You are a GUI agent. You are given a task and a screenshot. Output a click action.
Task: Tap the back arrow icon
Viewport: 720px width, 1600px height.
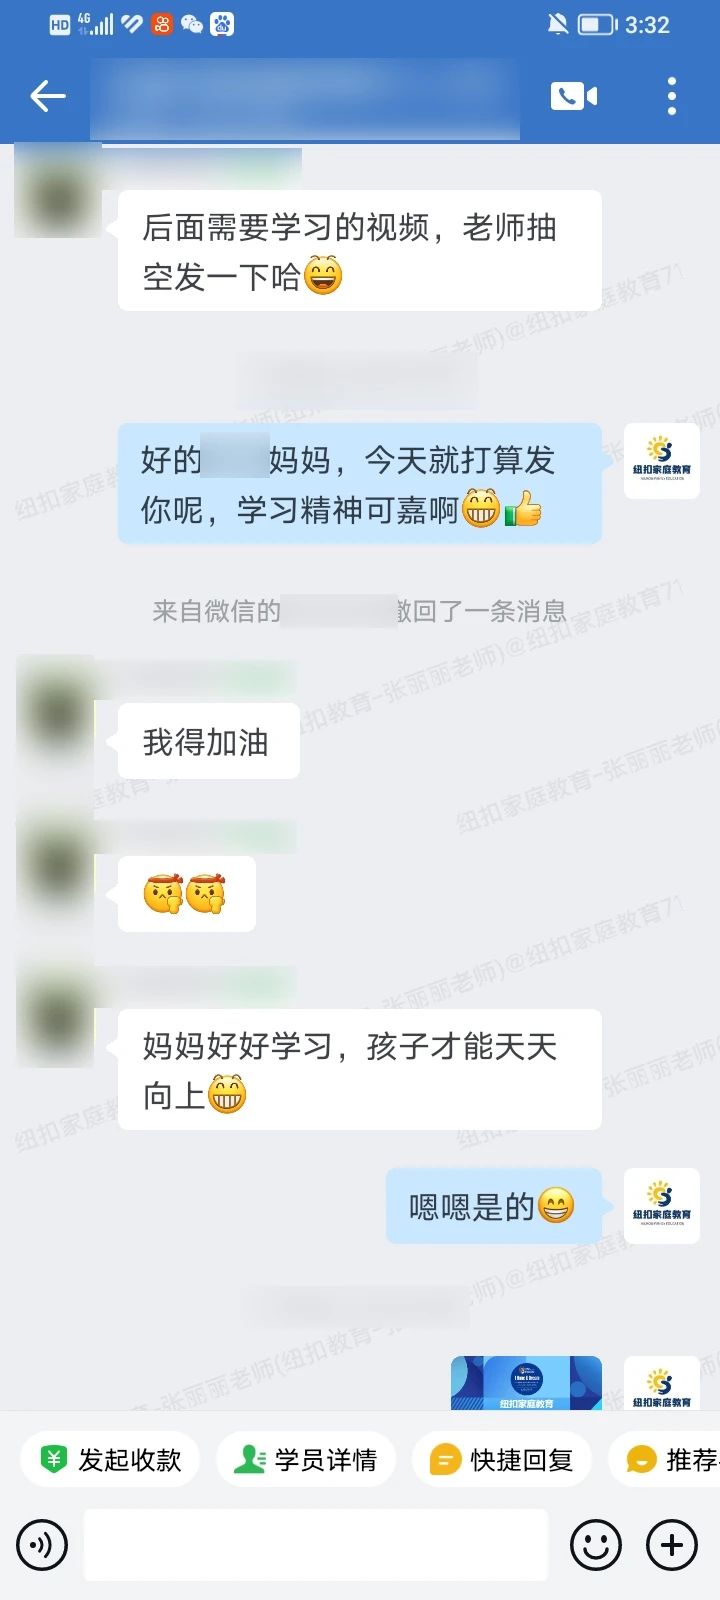click(x=48, y=96)
